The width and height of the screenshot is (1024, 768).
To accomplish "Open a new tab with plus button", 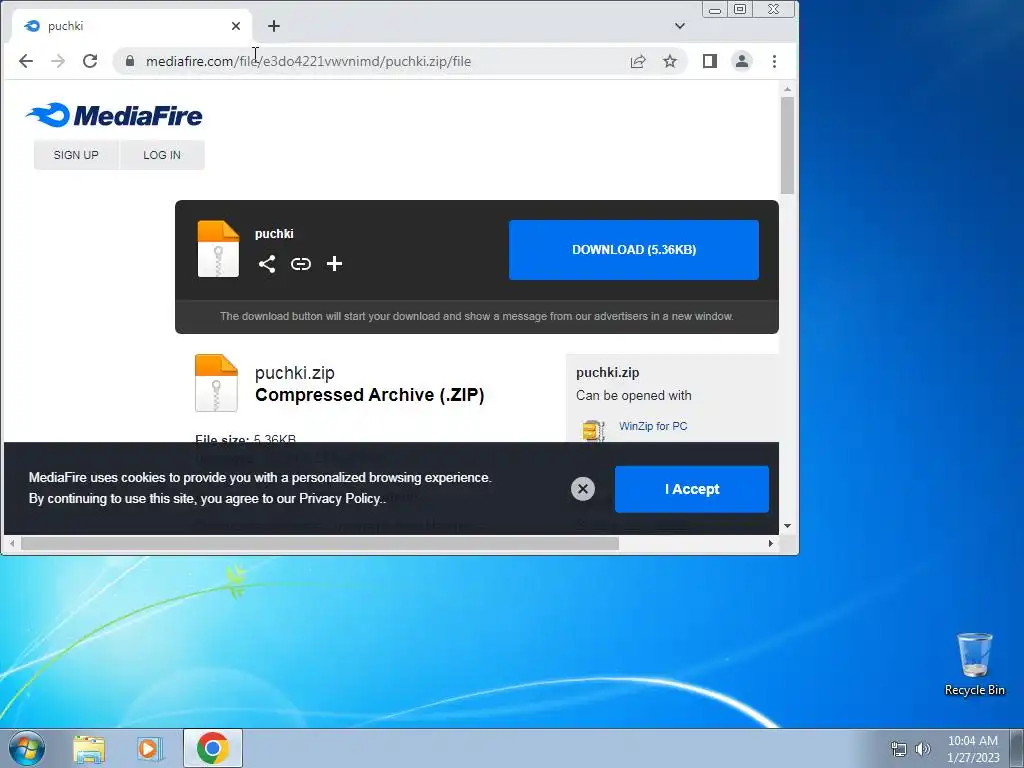I will click(x=274, y=26).
